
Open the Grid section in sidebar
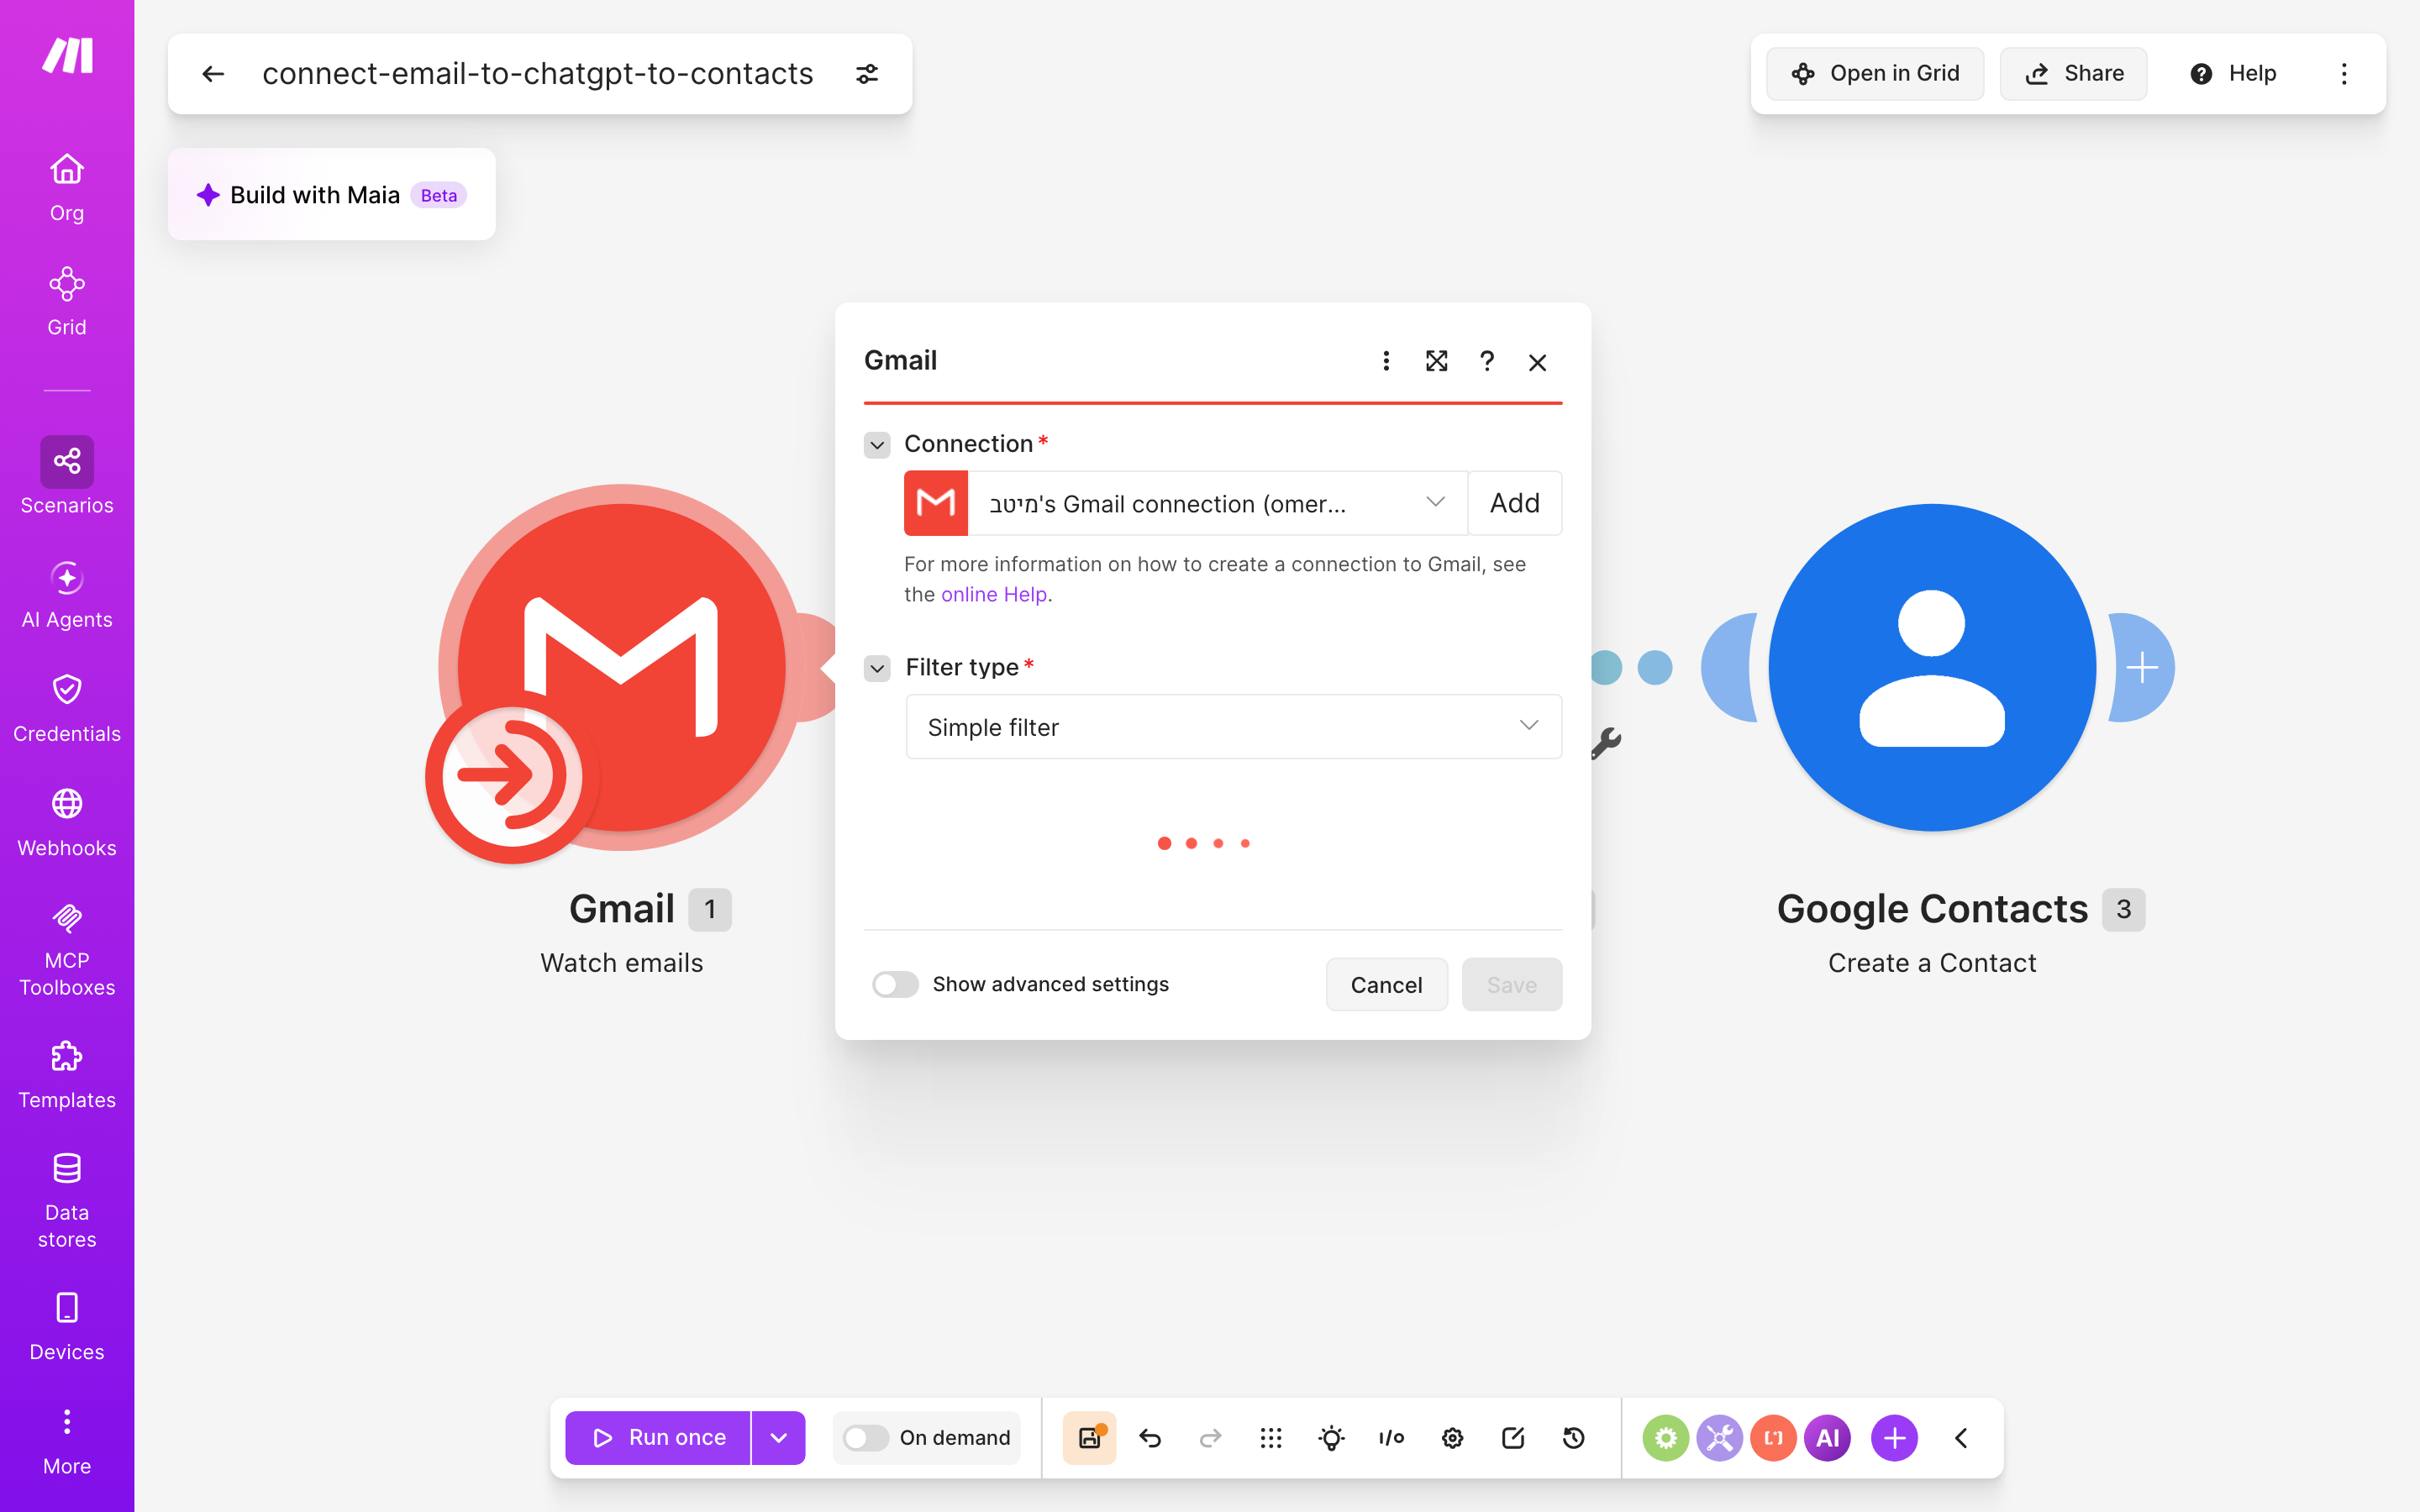click(67, 302)
